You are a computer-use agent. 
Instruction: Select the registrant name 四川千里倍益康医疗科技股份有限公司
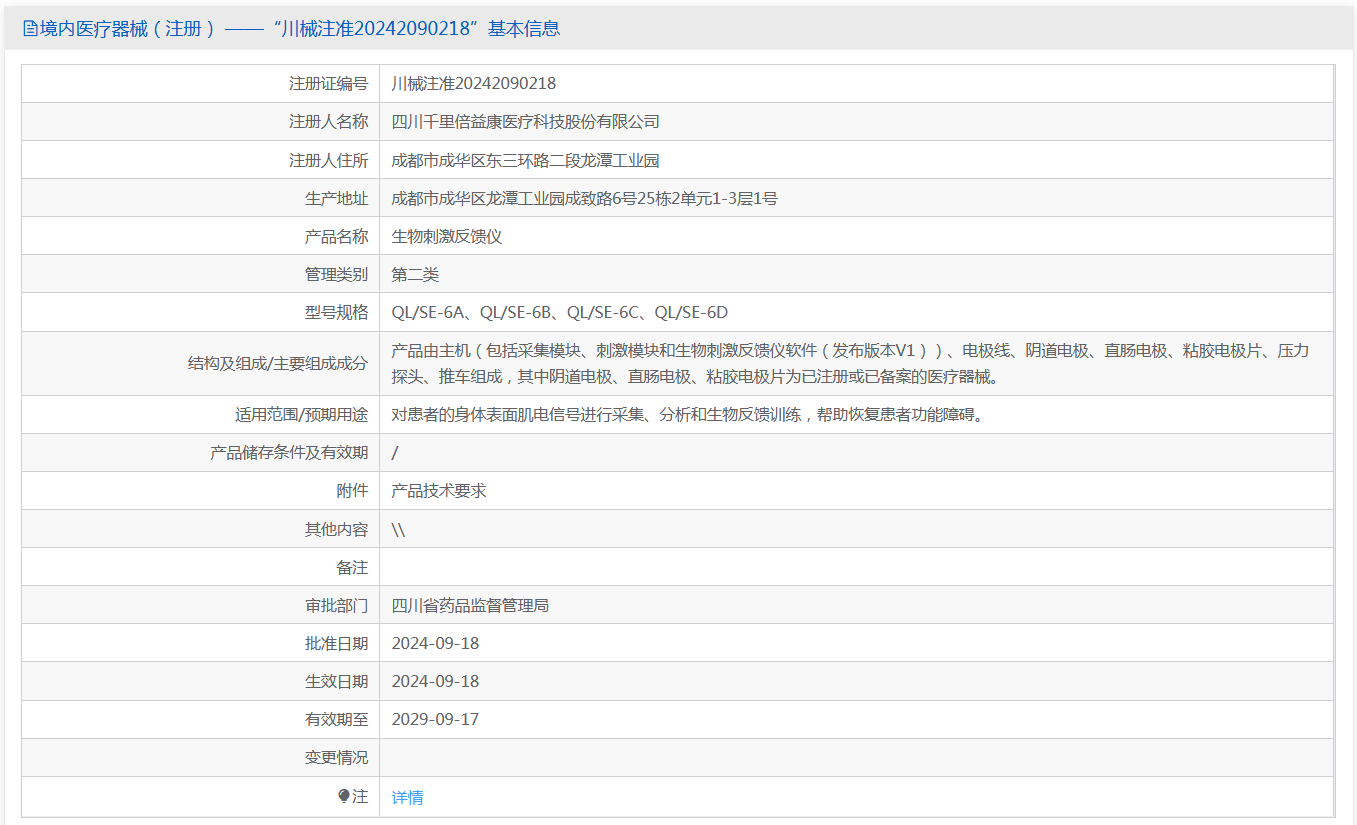526,122
